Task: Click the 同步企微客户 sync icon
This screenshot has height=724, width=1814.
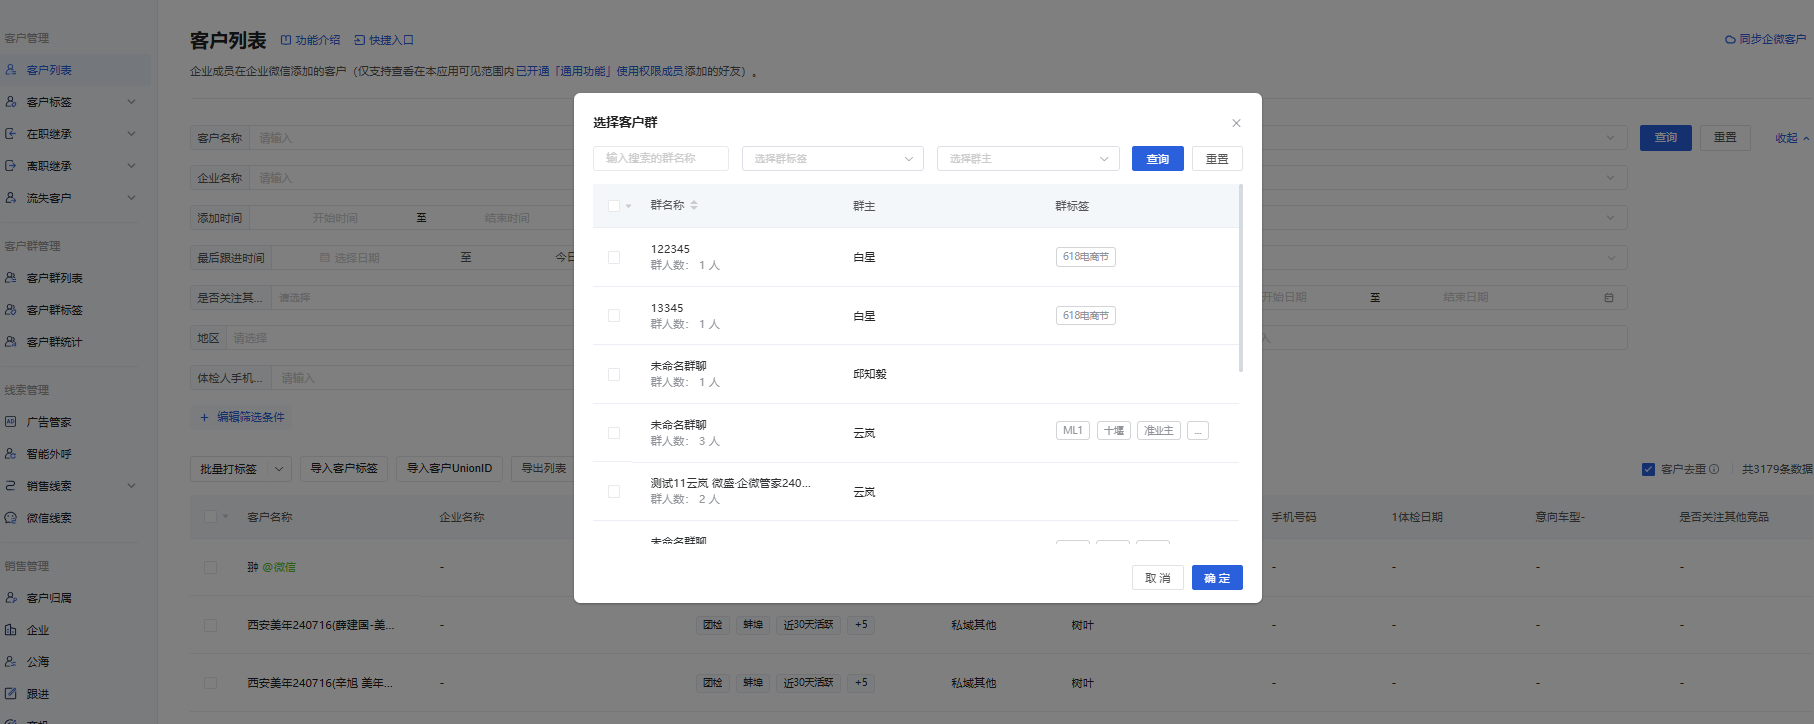Action: click(x=1730, y=40)
